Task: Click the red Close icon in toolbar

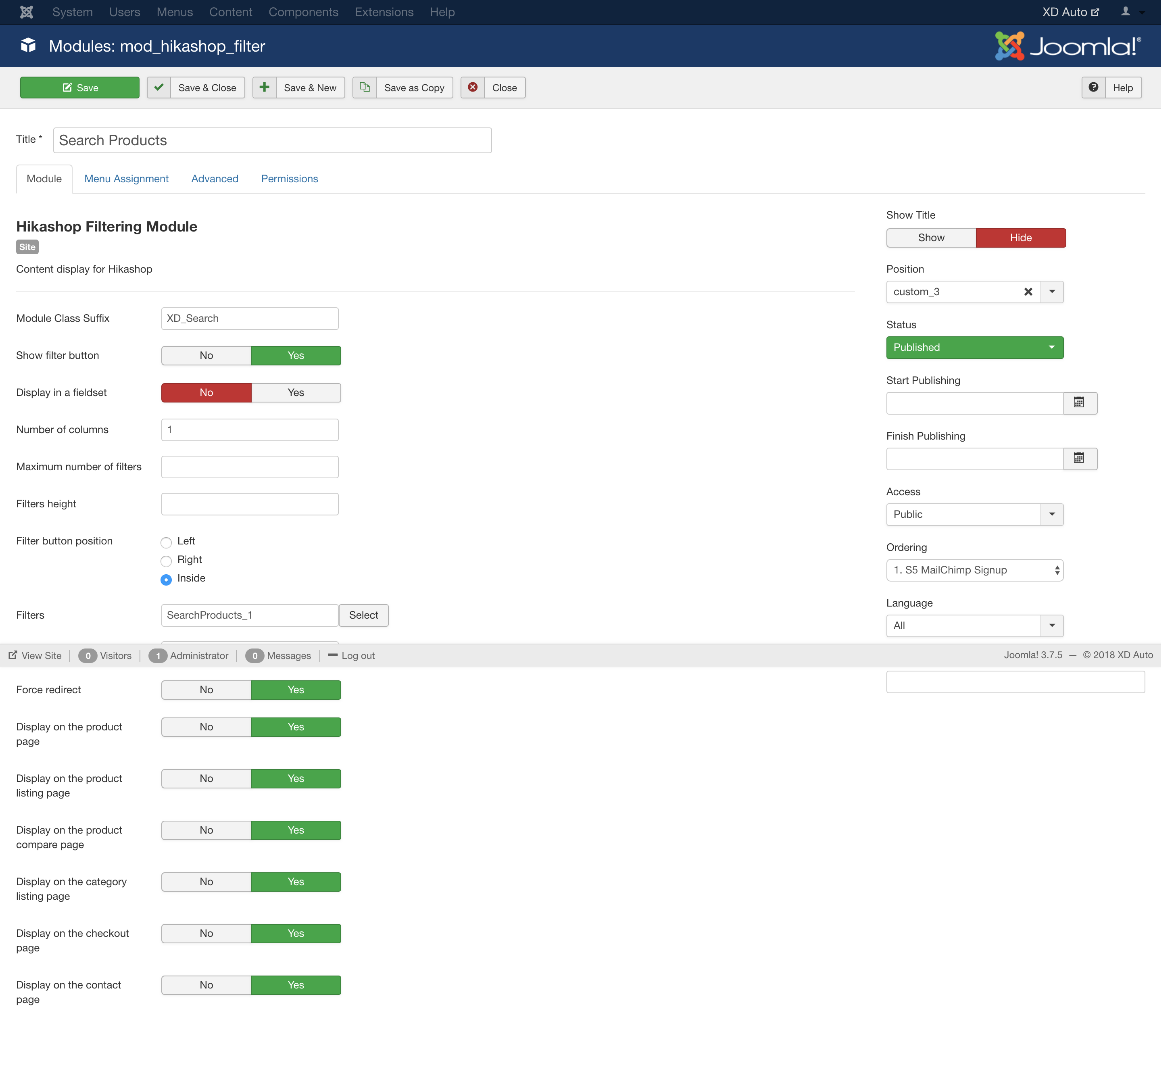Action: [473, 88]
